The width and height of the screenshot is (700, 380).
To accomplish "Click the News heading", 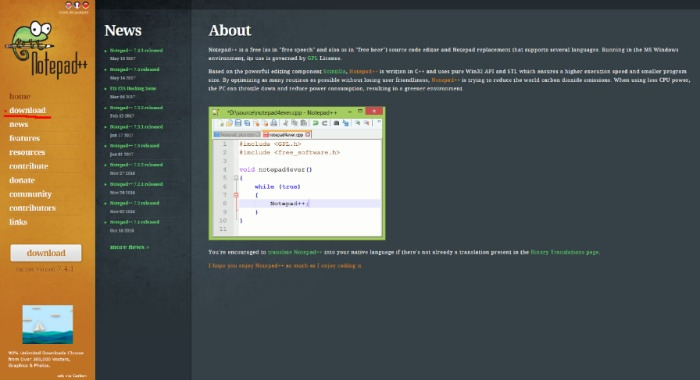I will (x=123, y=30).
